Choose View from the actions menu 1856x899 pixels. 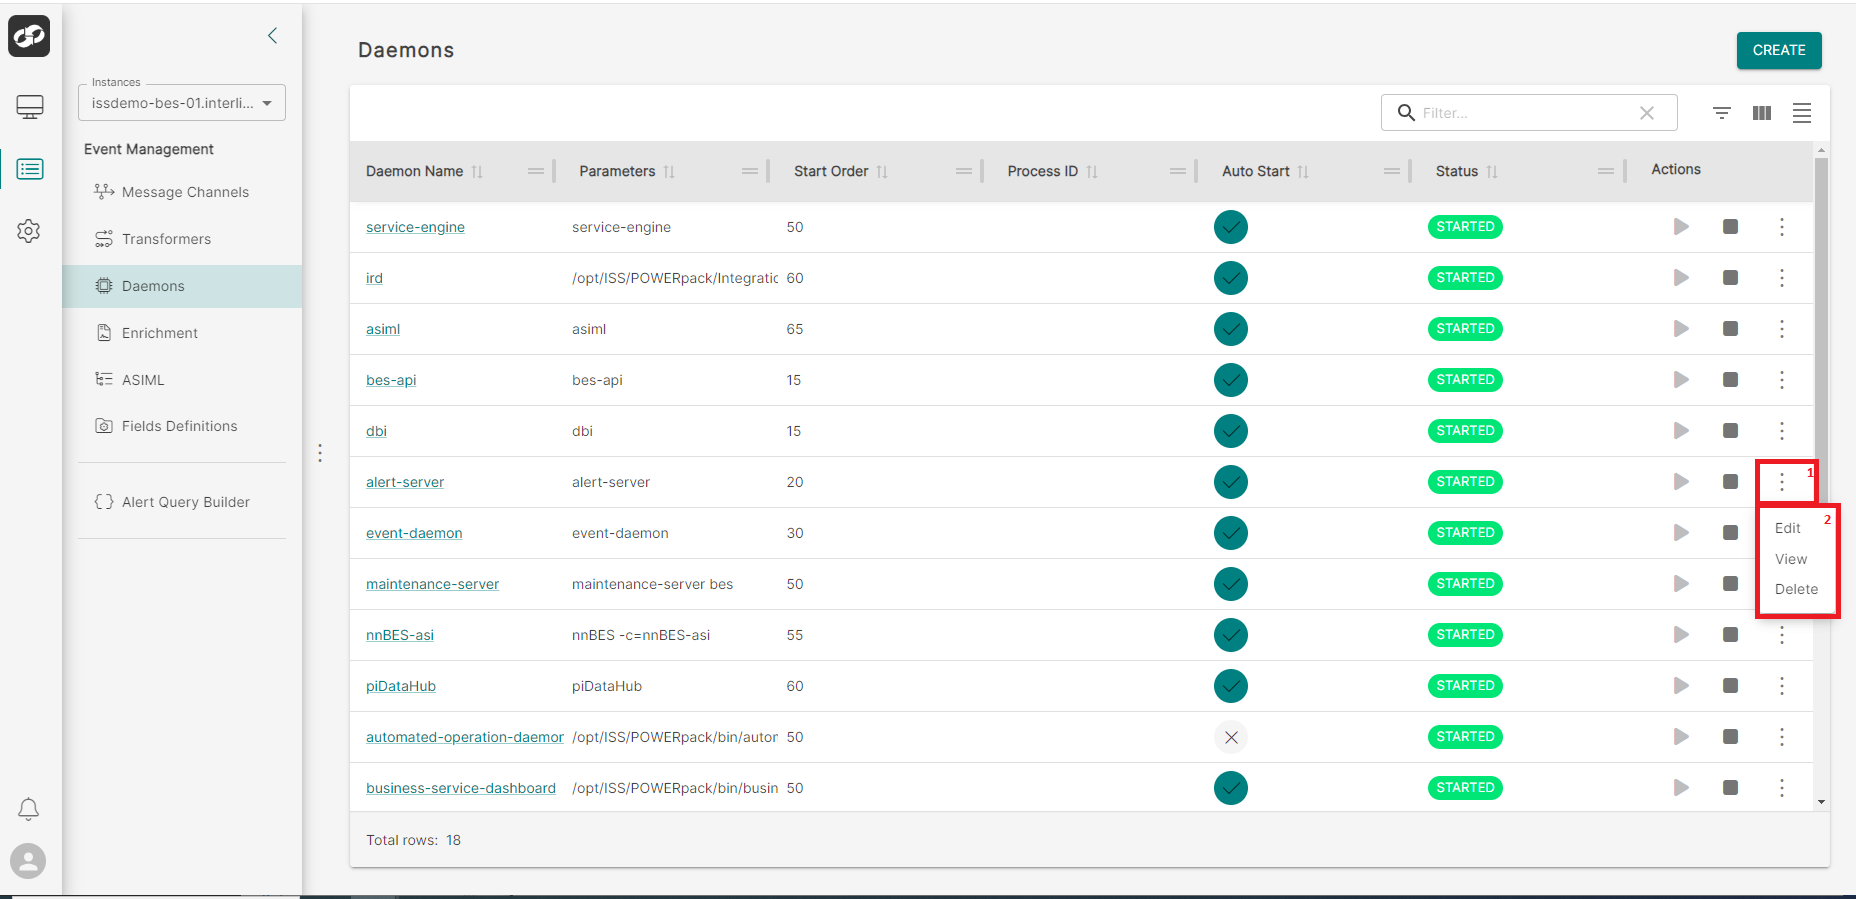pos(1791,559)
